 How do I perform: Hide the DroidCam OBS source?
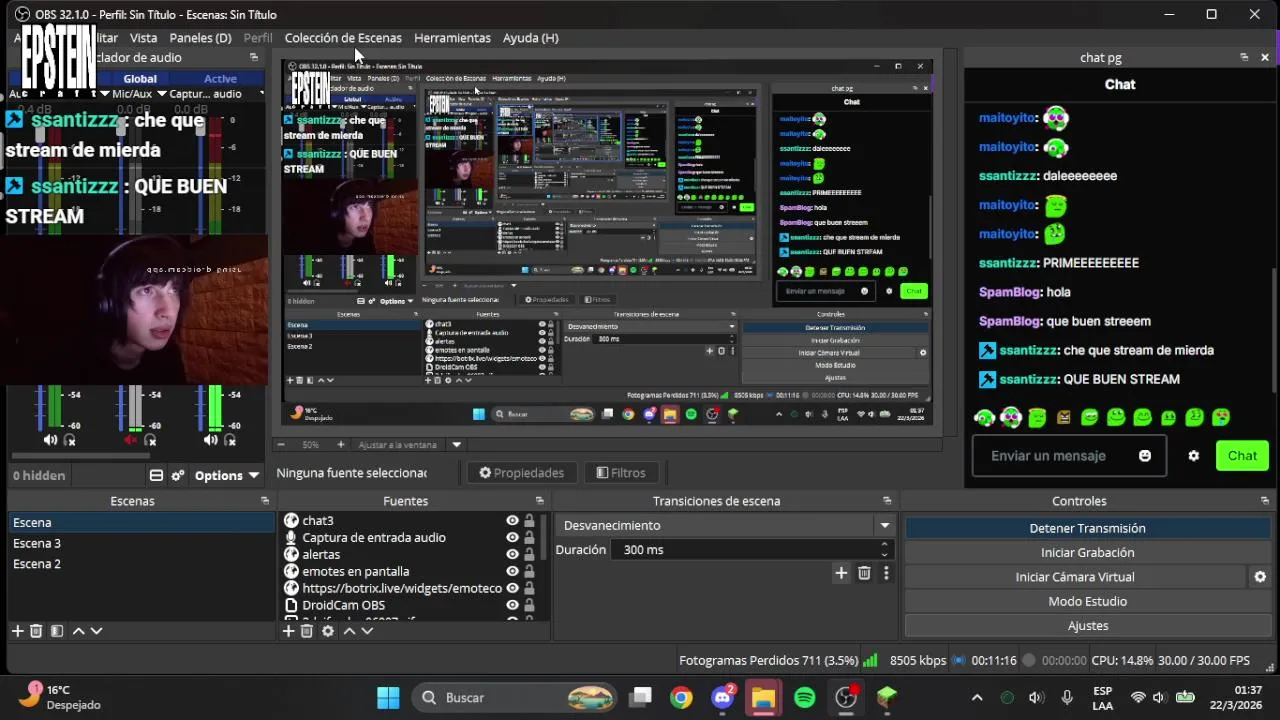coord(512,606)
